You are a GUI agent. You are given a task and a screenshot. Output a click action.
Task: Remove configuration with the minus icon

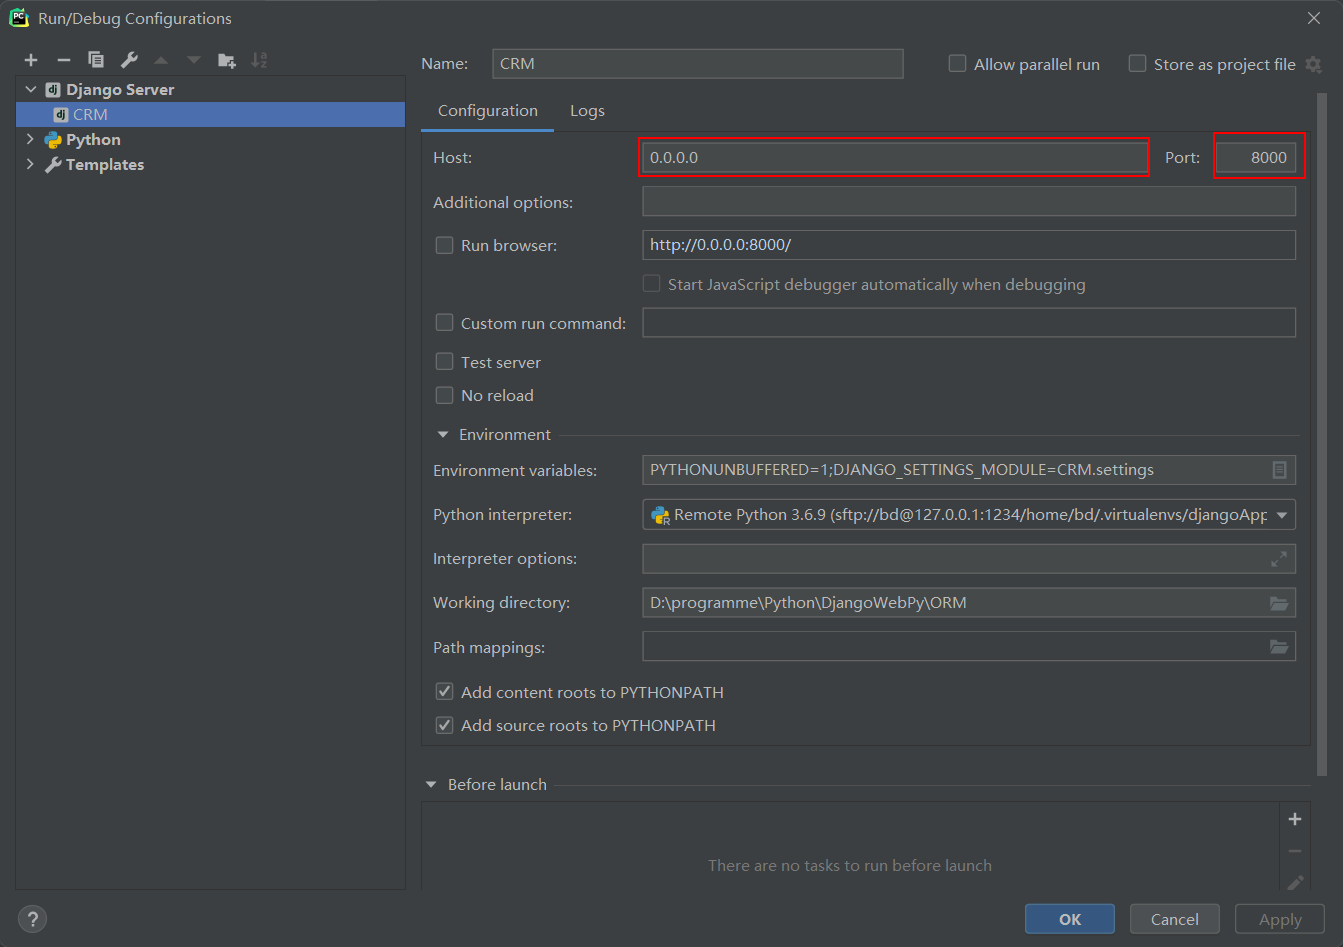coord(63,60)
